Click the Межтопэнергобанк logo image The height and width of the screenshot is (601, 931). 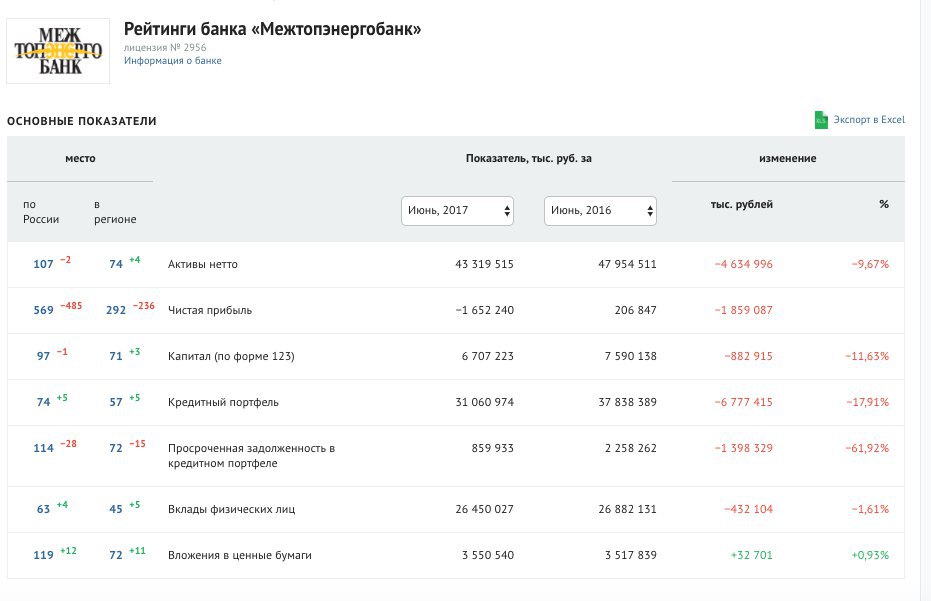[x=58, y=51]
